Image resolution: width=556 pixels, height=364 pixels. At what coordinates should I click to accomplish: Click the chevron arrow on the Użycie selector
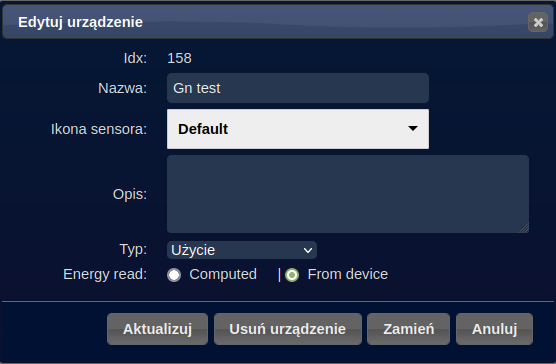[x=308, y=251]
